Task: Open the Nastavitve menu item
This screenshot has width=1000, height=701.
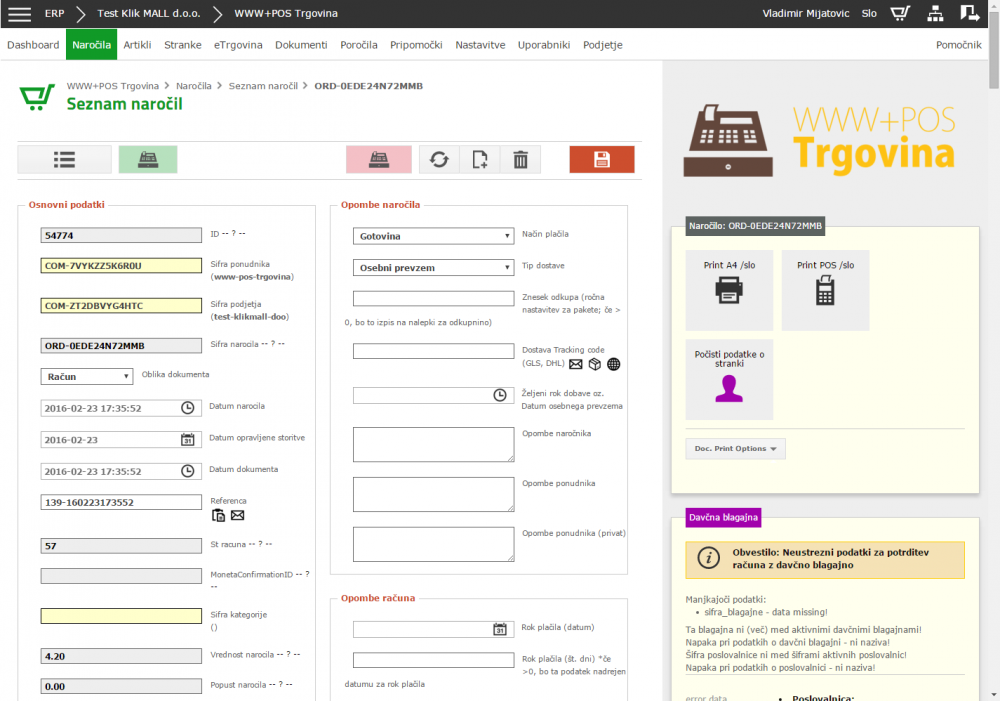Action: tap(480, 45)
